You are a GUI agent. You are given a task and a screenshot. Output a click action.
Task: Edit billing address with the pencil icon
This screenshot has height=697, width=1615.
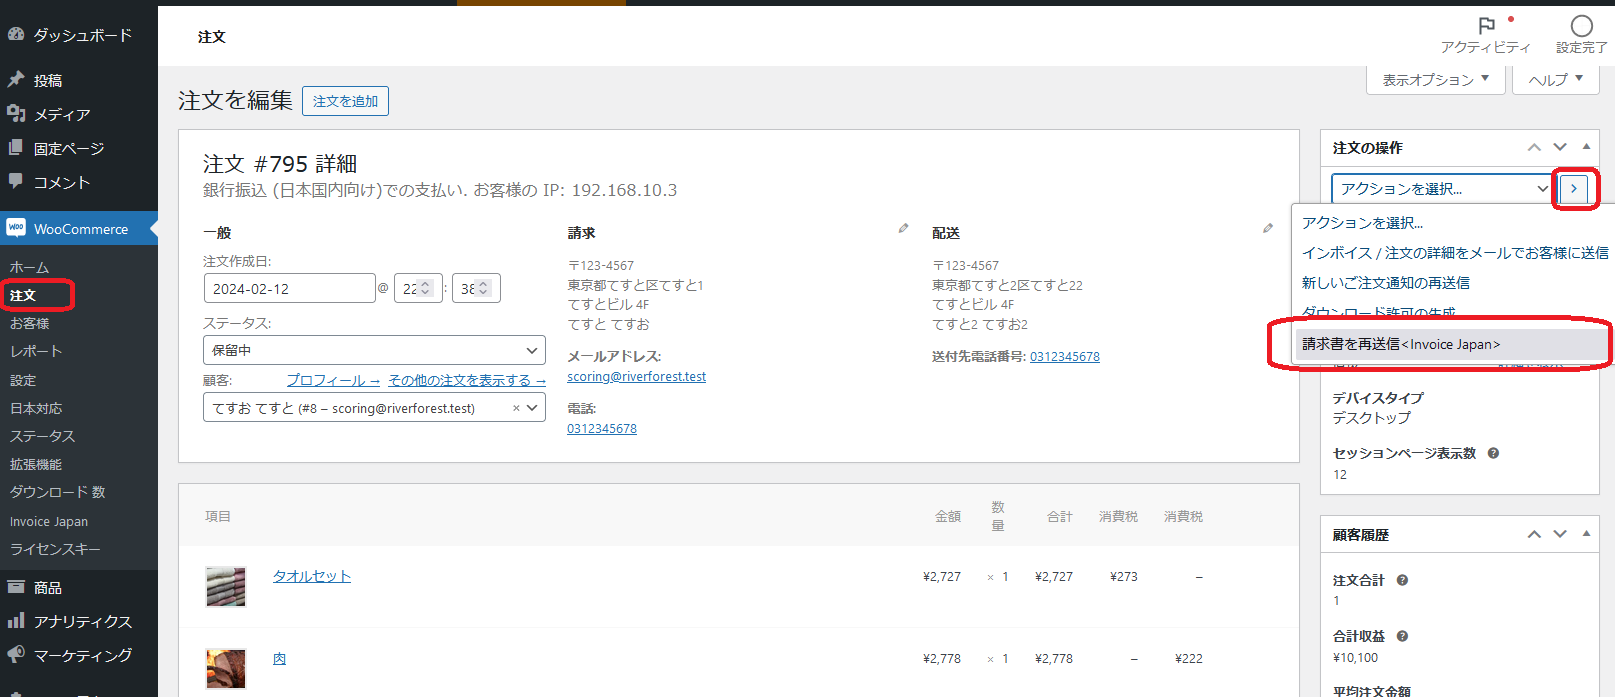pyautogui.click(x=903, y=228)
